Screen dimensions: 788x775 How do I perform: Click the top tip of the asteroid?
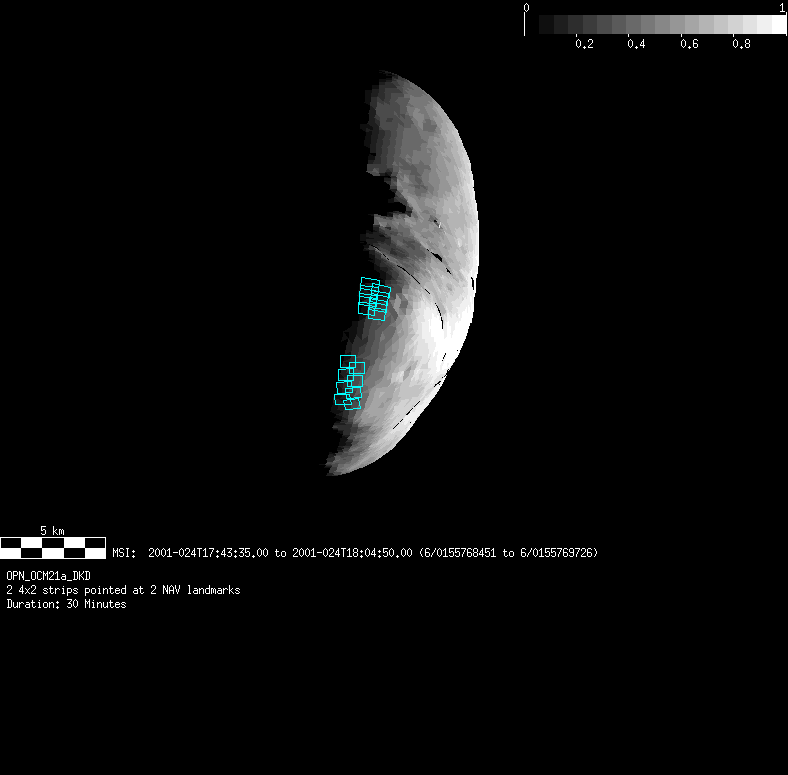[x=385, y=73]
